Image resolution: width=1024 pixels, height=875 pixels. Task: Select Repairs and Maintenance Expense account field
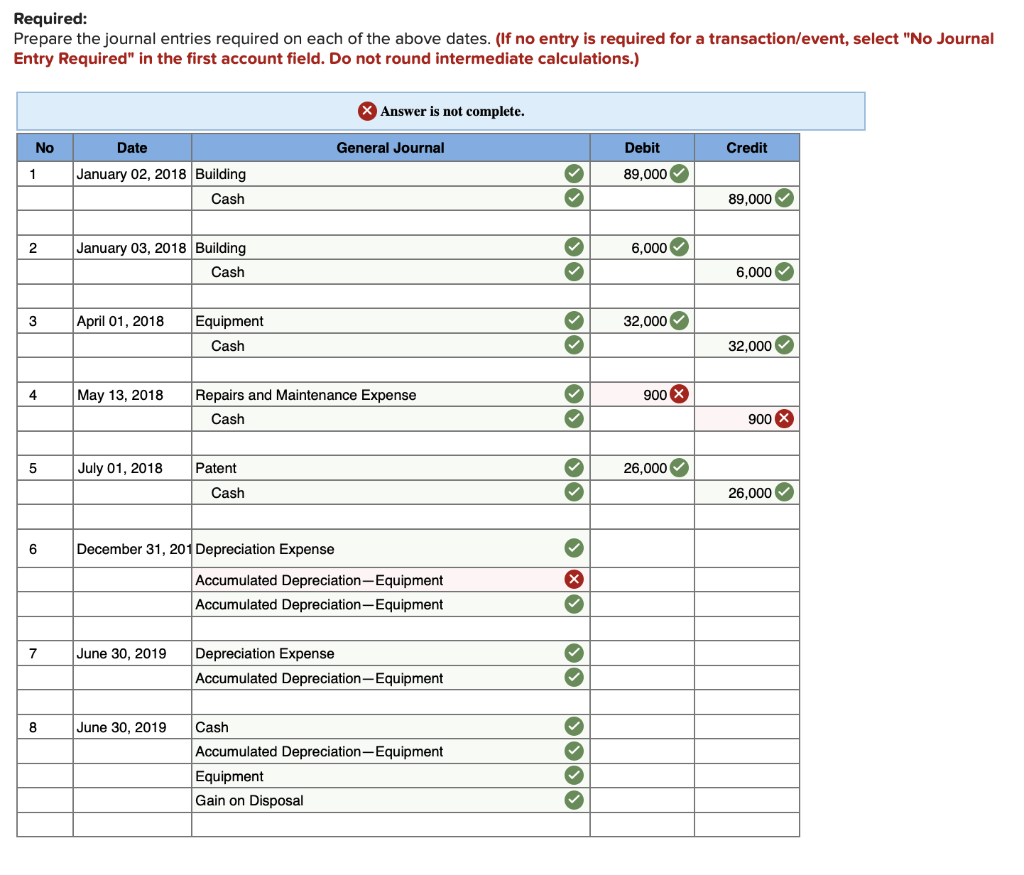click(391, 394)
